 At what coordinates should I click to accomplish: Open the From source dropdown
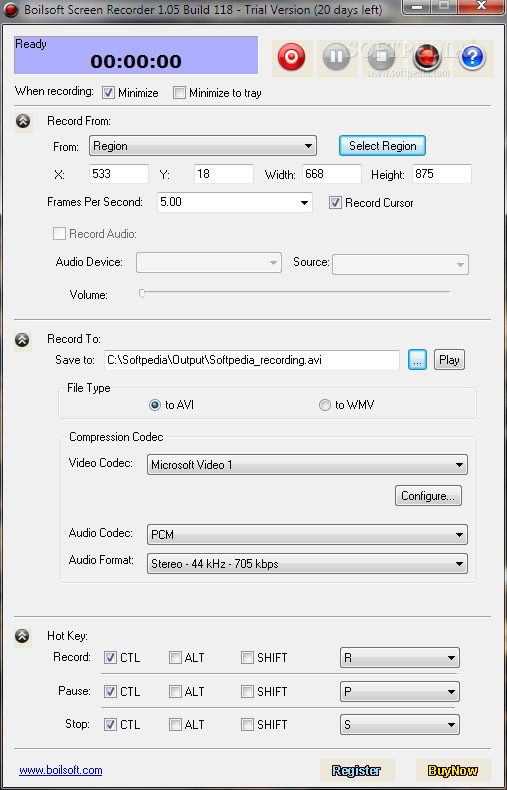203,146
